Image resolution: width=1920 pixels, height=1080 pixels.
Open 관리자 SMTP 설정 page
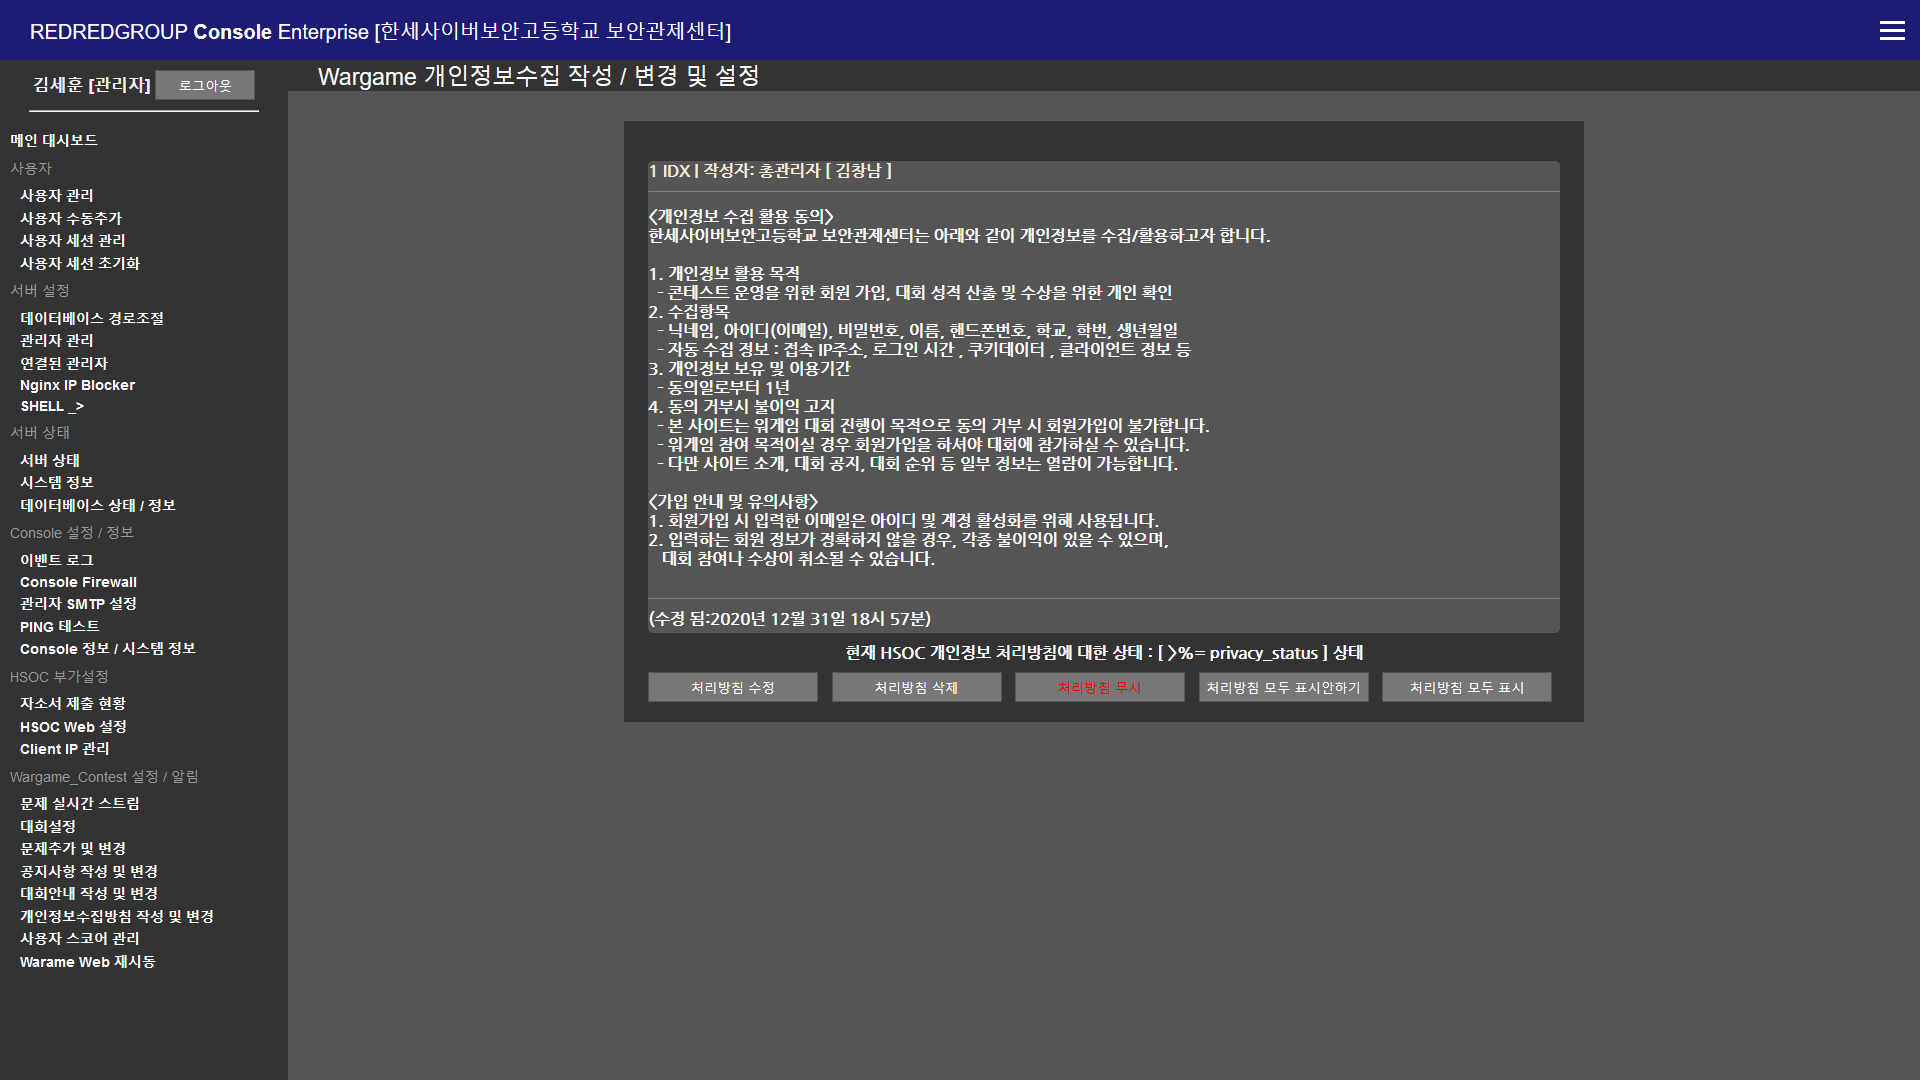click(x=78, y=604)
